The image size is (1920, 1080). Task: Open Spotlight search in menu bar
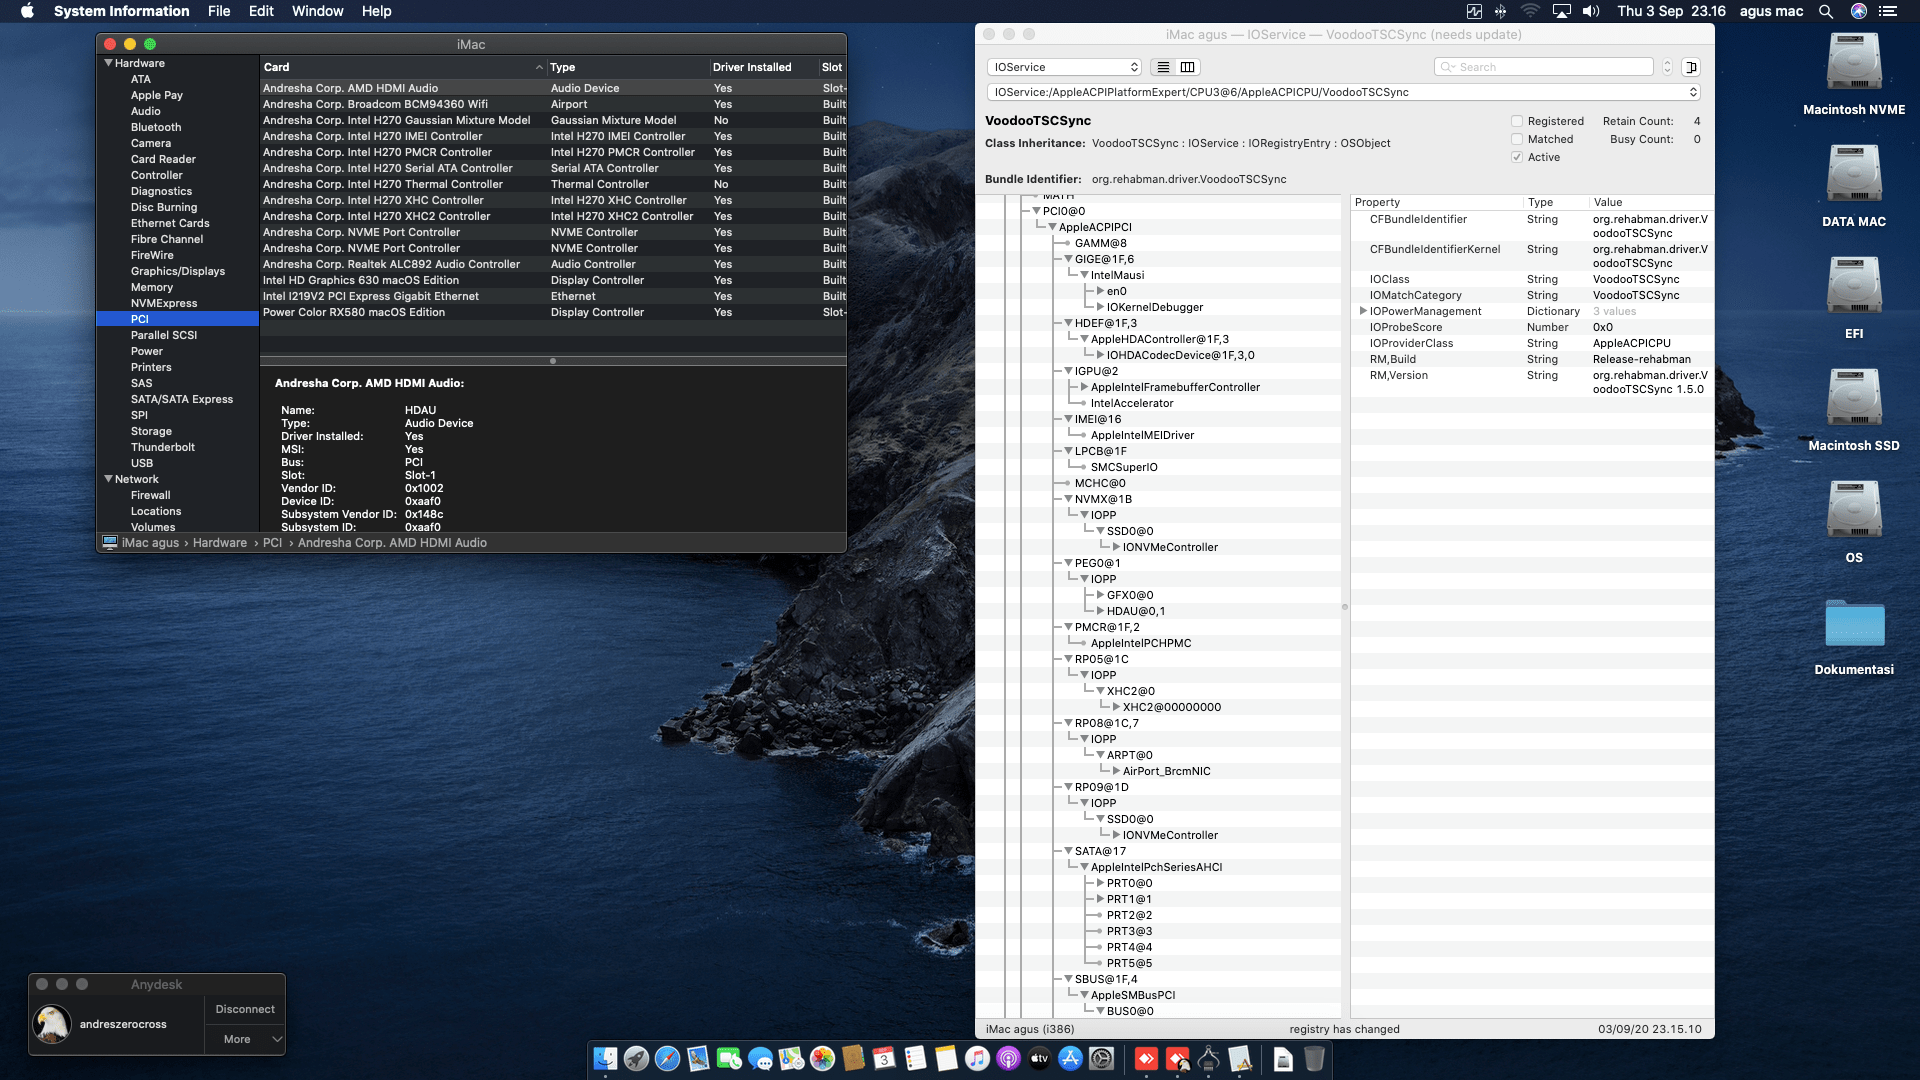coord(1825,11)
